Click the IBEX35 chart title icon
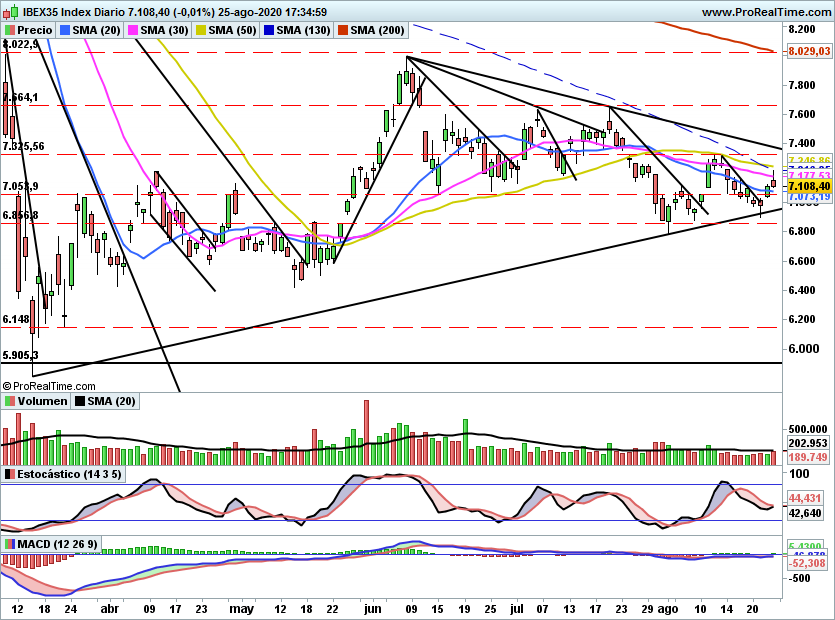This screenshot has width=835, height=620. (10, 11)
